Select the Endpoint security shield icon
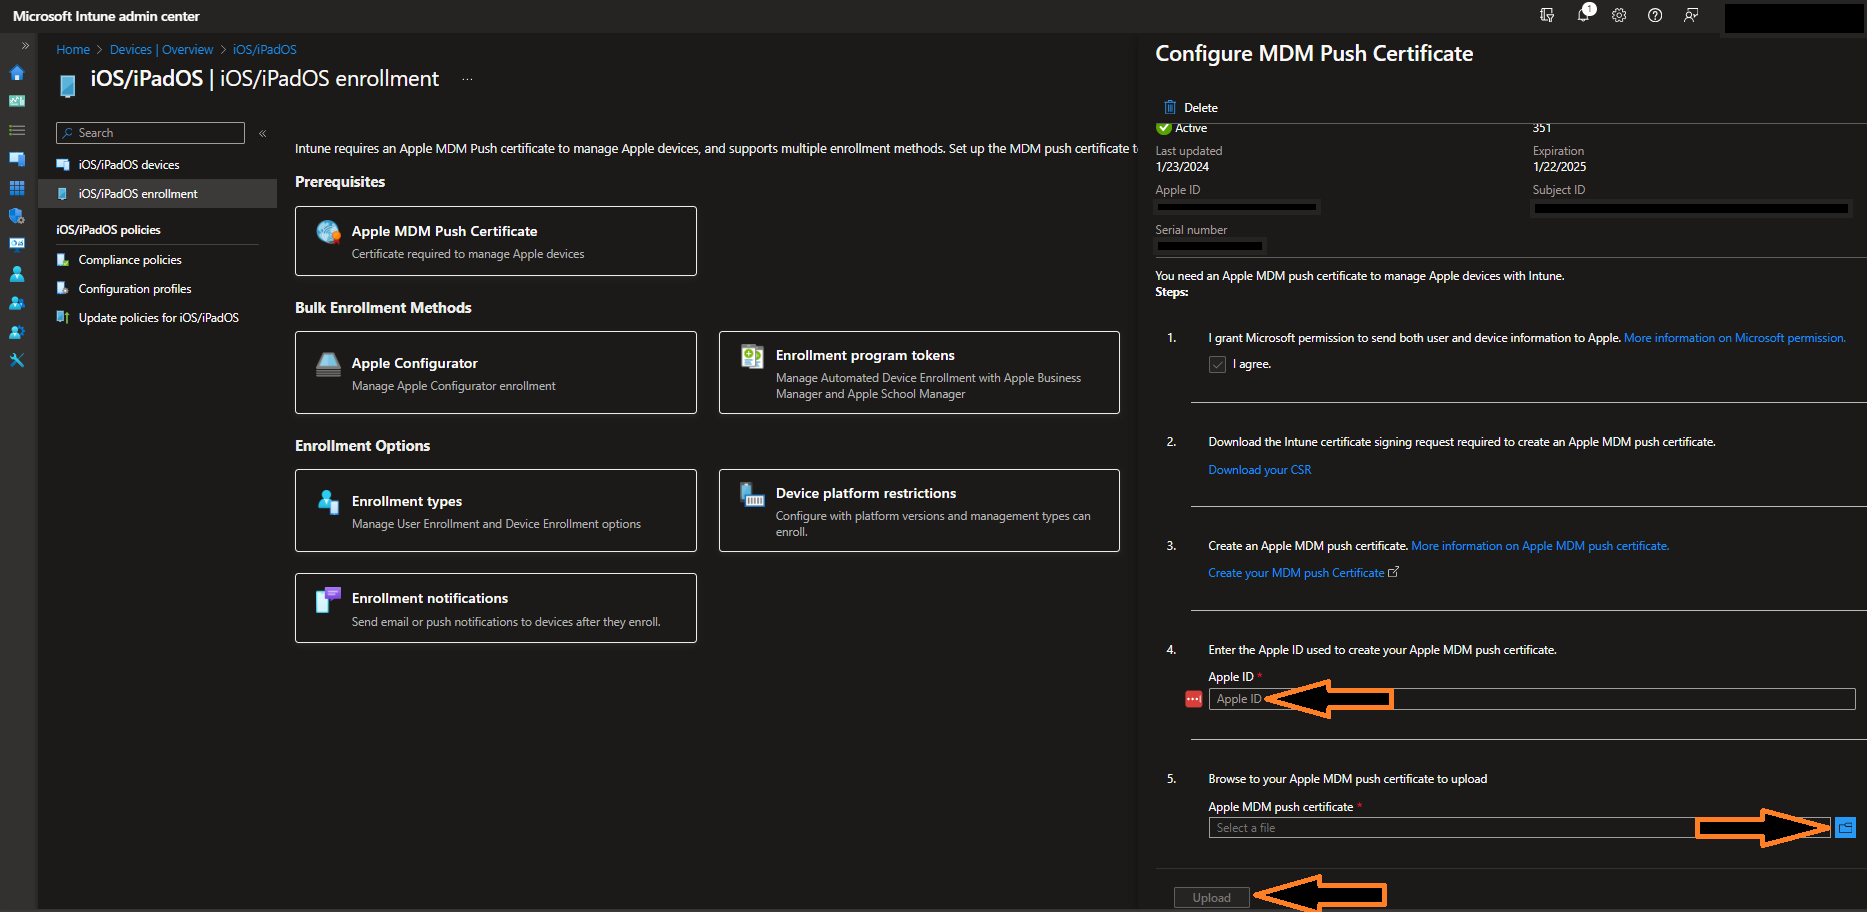Screen dimensions: 1867x912 point(16,216)
